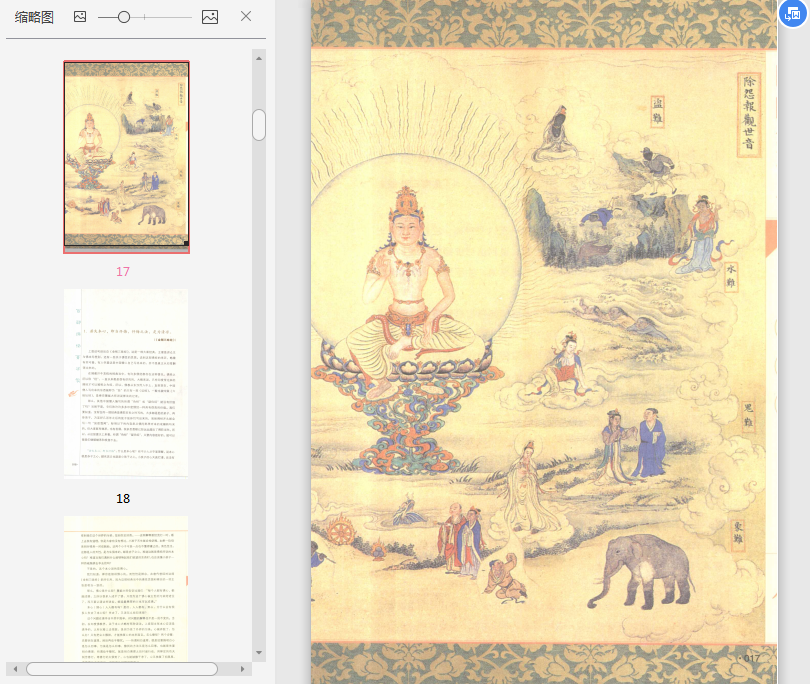
Task: Open the blue floating convert tool icon
Action: pos(792,14)
